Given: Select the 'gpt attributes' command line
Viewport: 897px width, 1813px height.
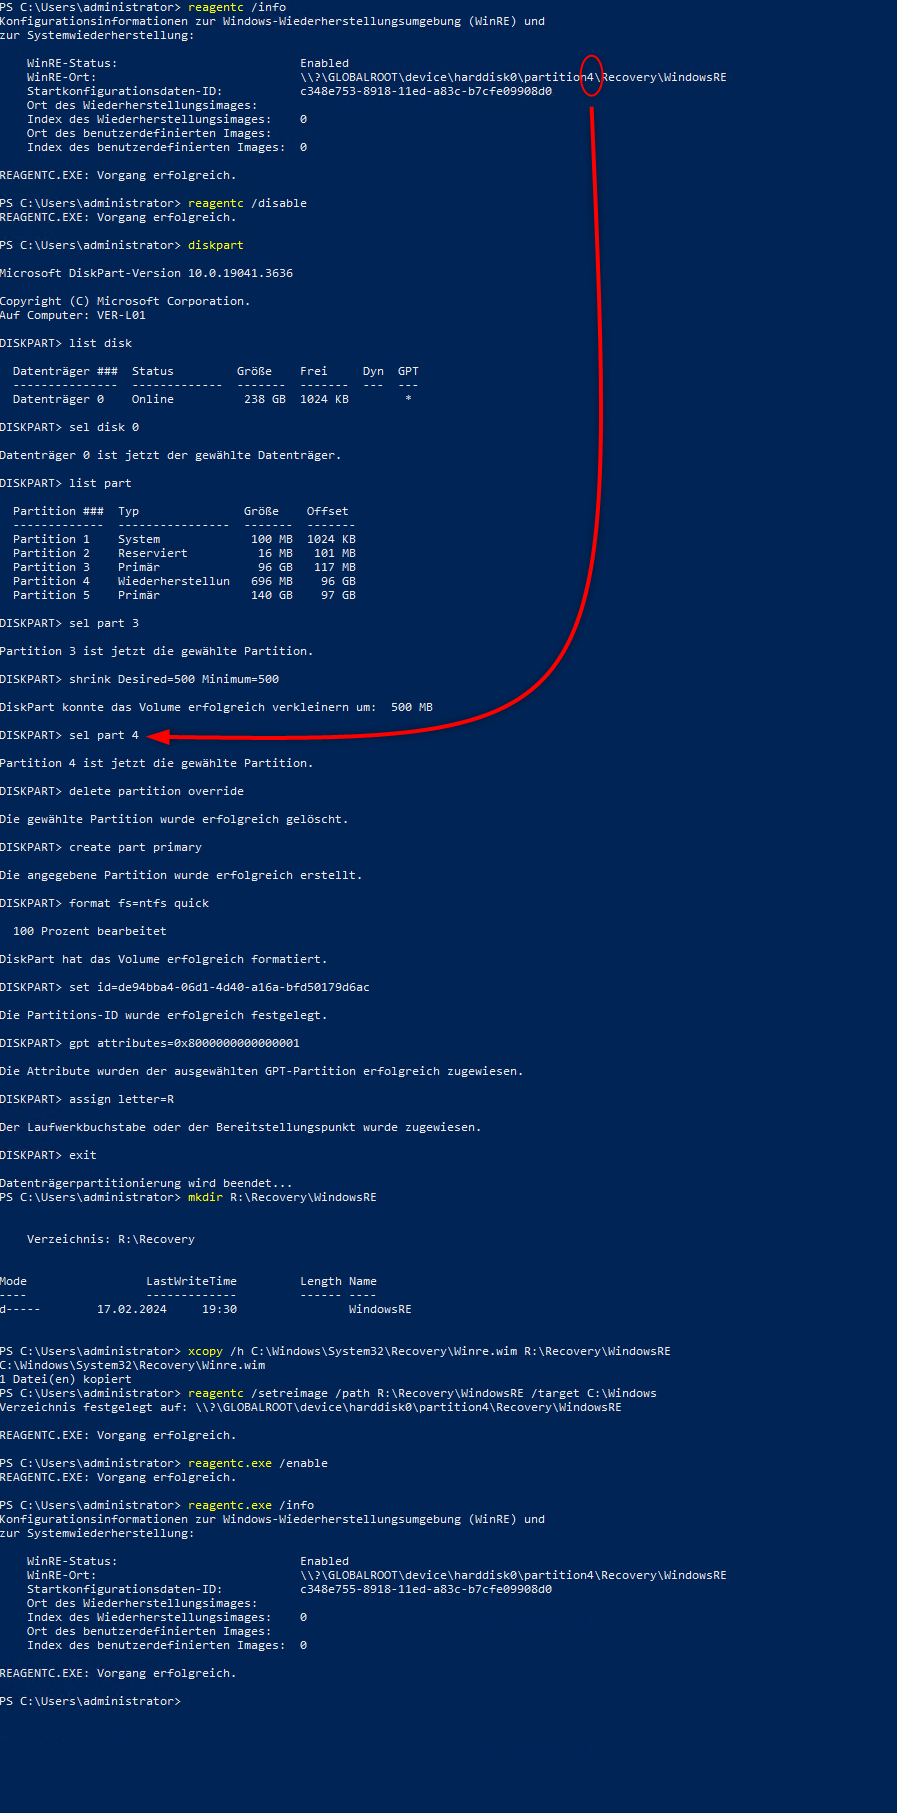Looking at the screenshot, I should click(184, 1043).
